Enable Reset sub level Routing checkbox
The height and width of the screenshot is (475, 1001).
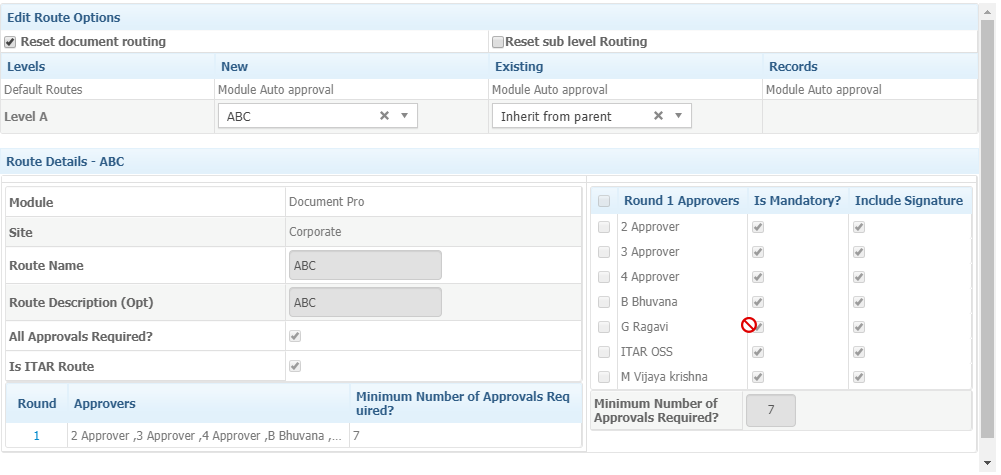pos(499,42)
